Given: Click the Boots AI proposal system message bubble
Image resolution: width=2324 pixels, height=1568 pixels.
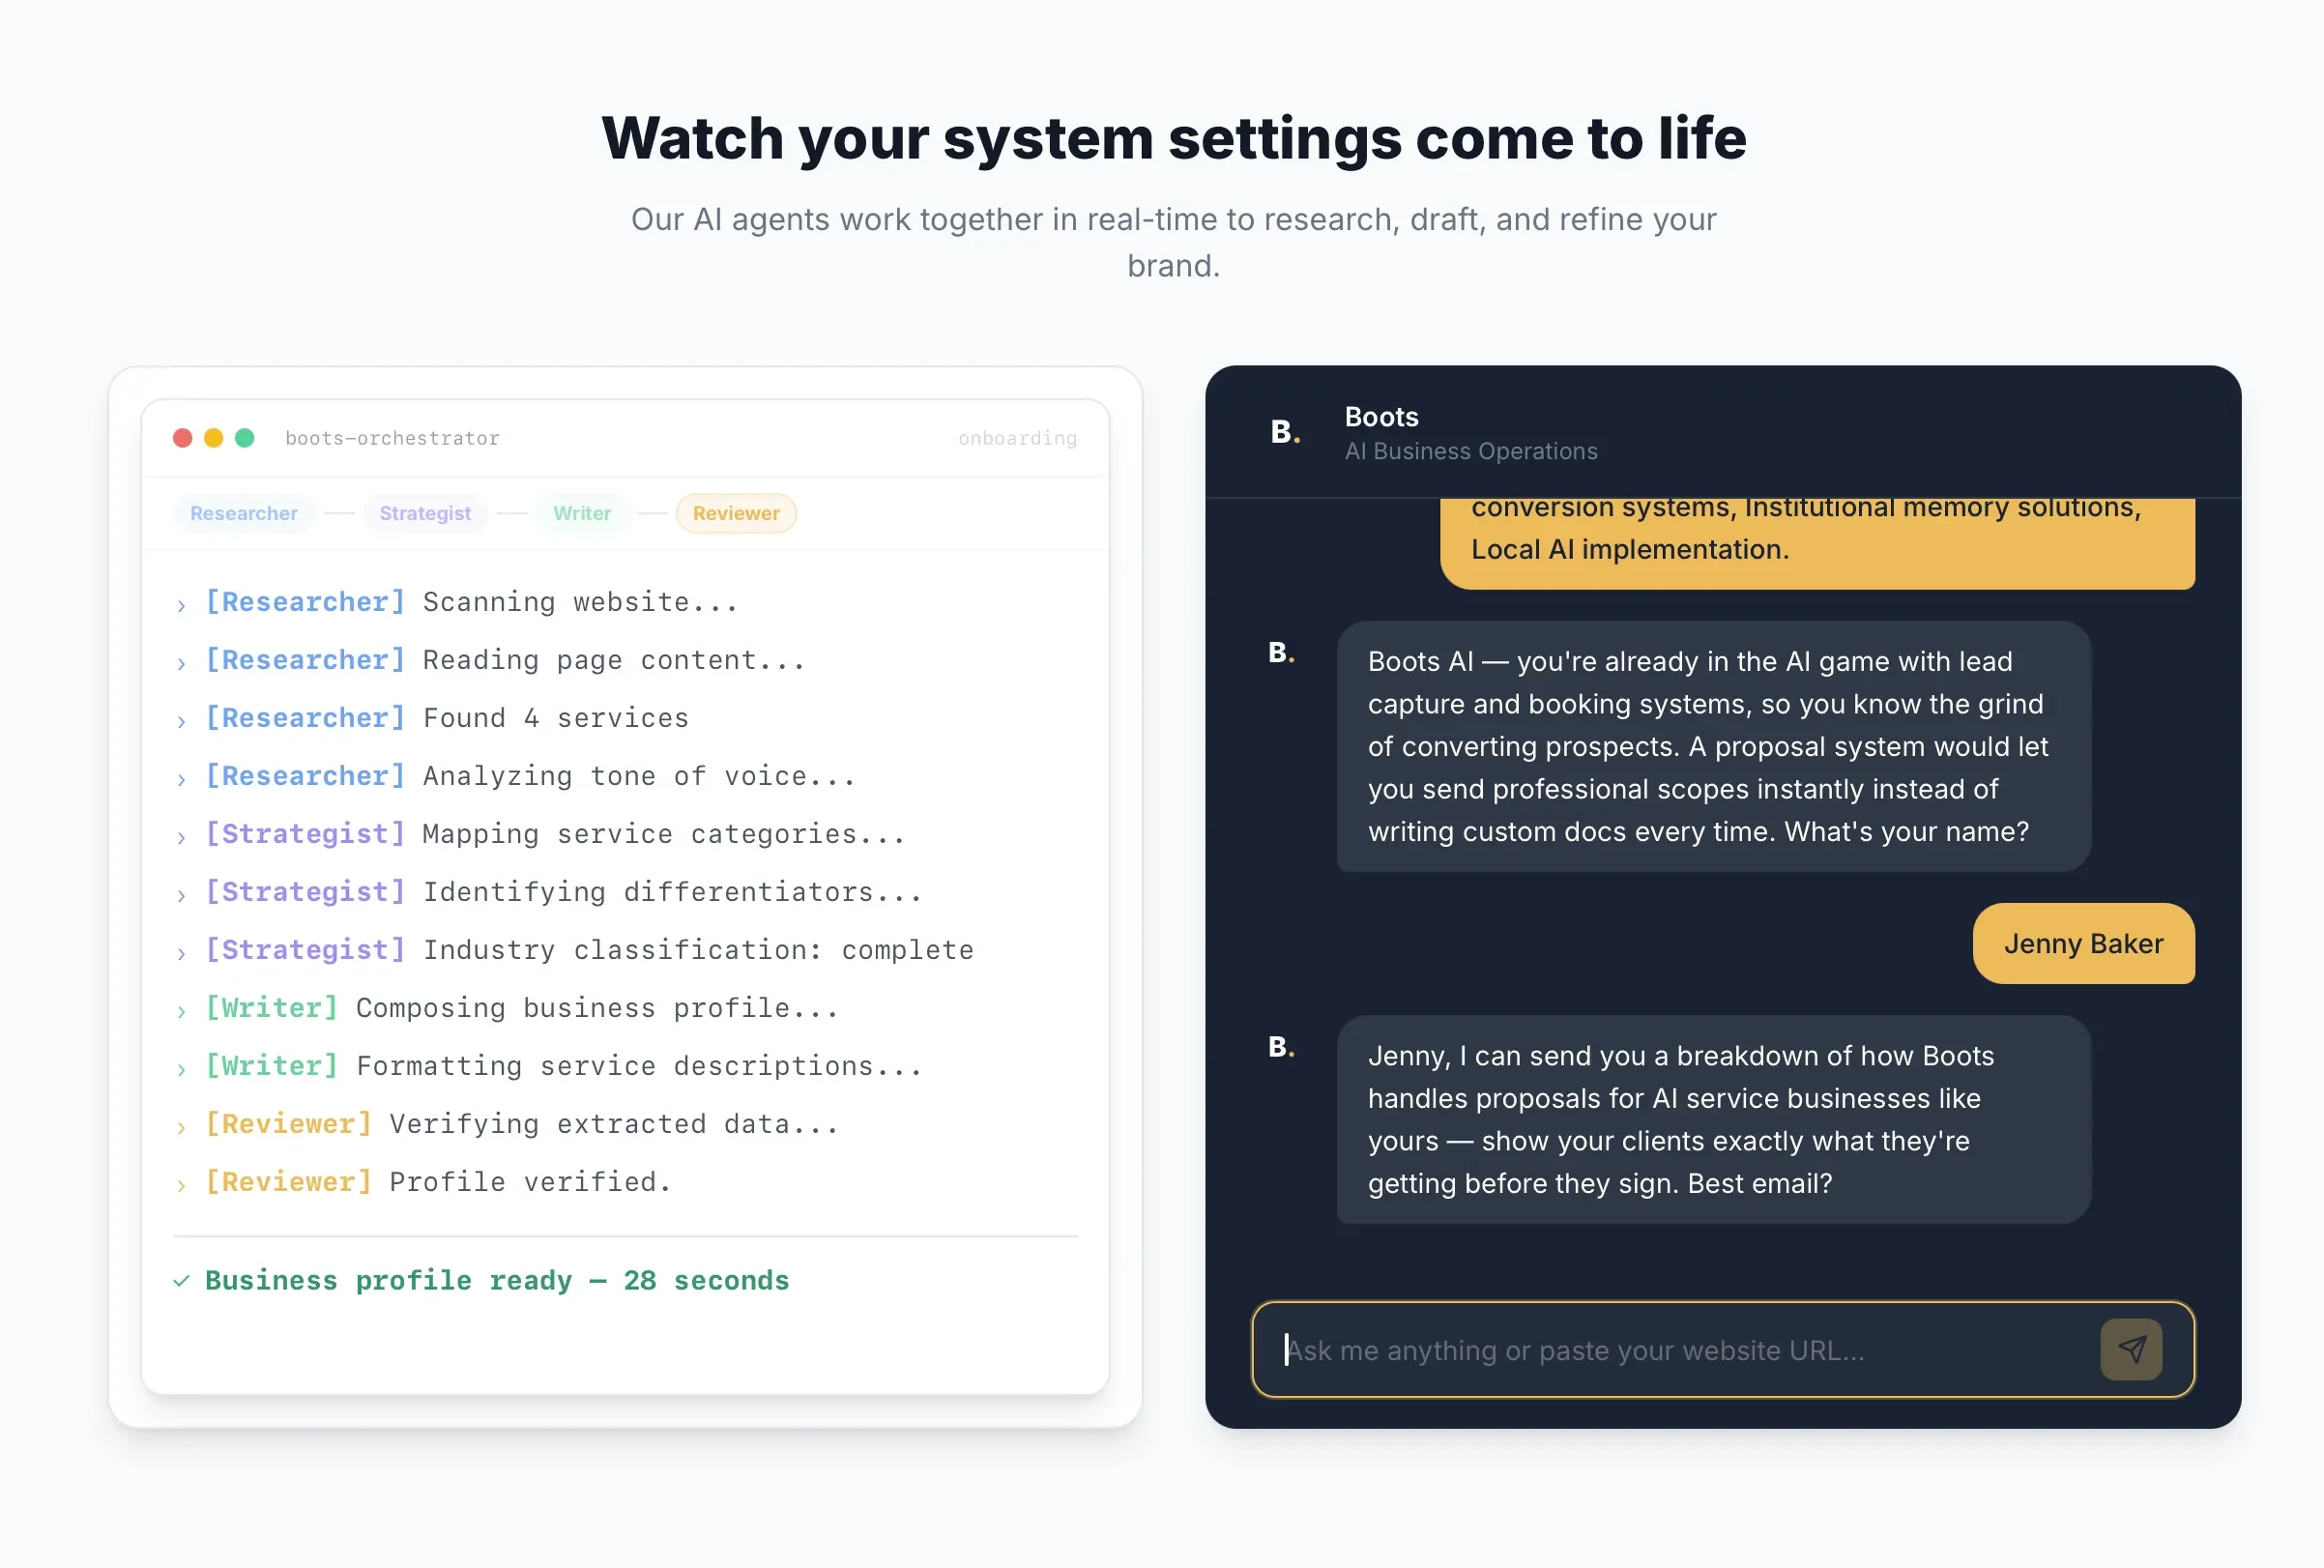Looking at the screenshot, I should pos(1713,746).
